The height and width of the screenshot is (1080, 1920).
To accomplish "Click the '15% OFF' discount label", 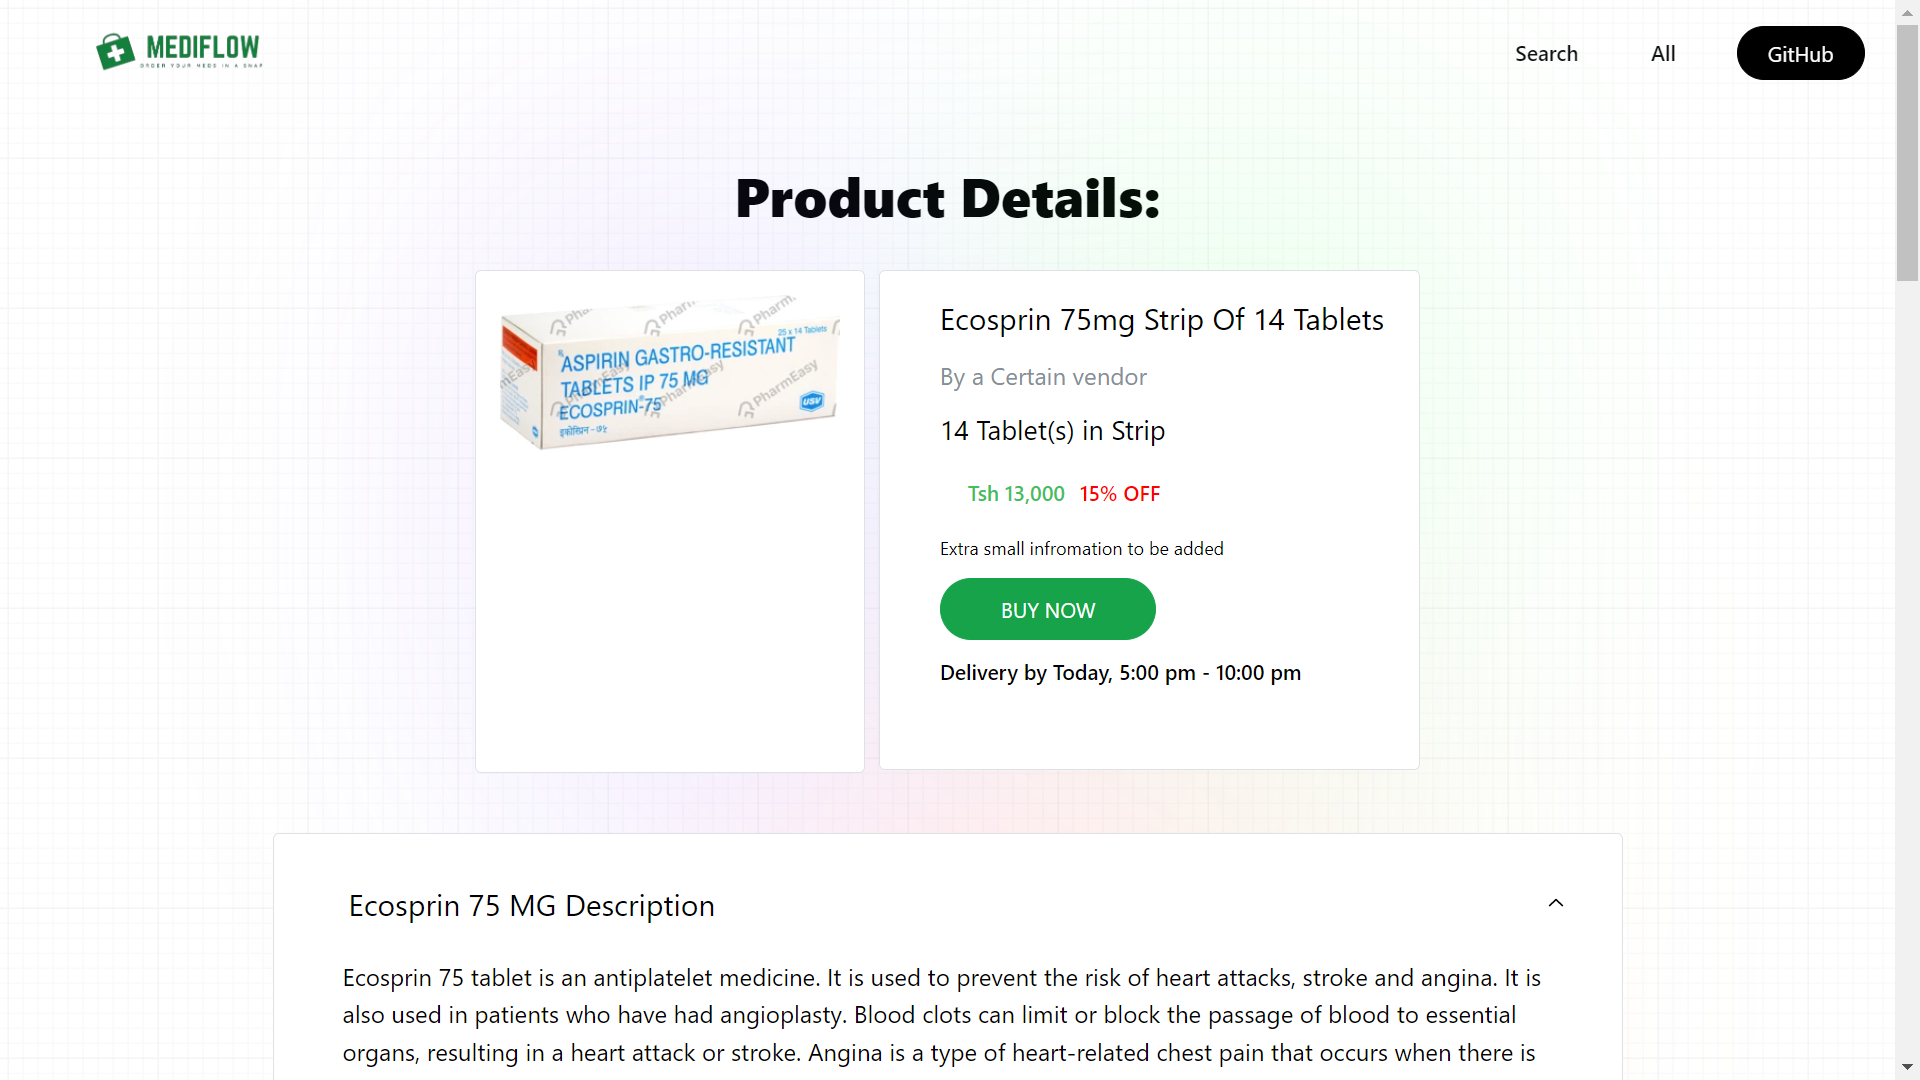I will (1120, 493).
